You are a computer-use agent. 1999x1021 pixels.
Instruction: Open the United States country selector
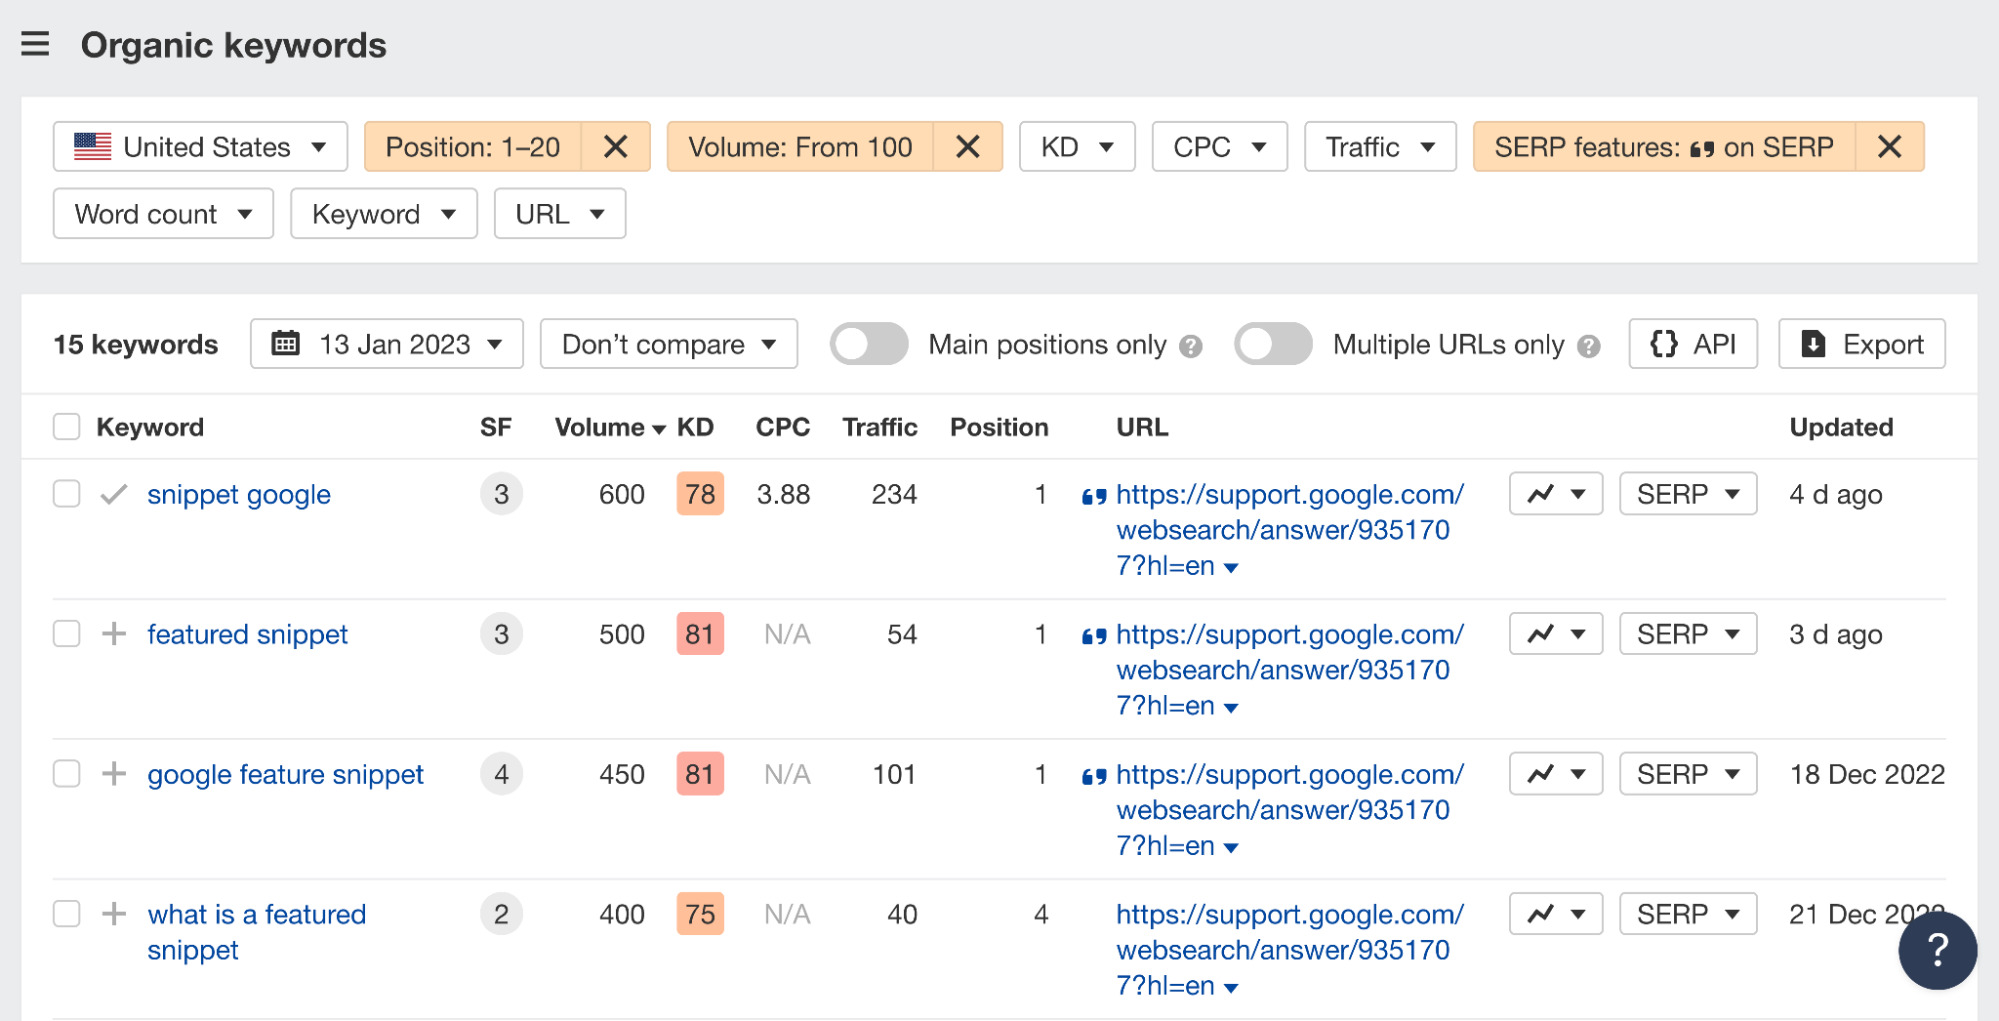point(199,146)
